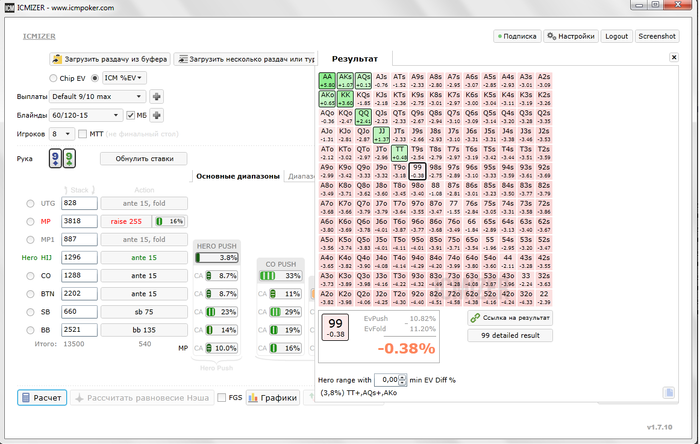Screen dimensions: 700x444
Task: Click Ссылка на результат button
Action: click(510, 318)
